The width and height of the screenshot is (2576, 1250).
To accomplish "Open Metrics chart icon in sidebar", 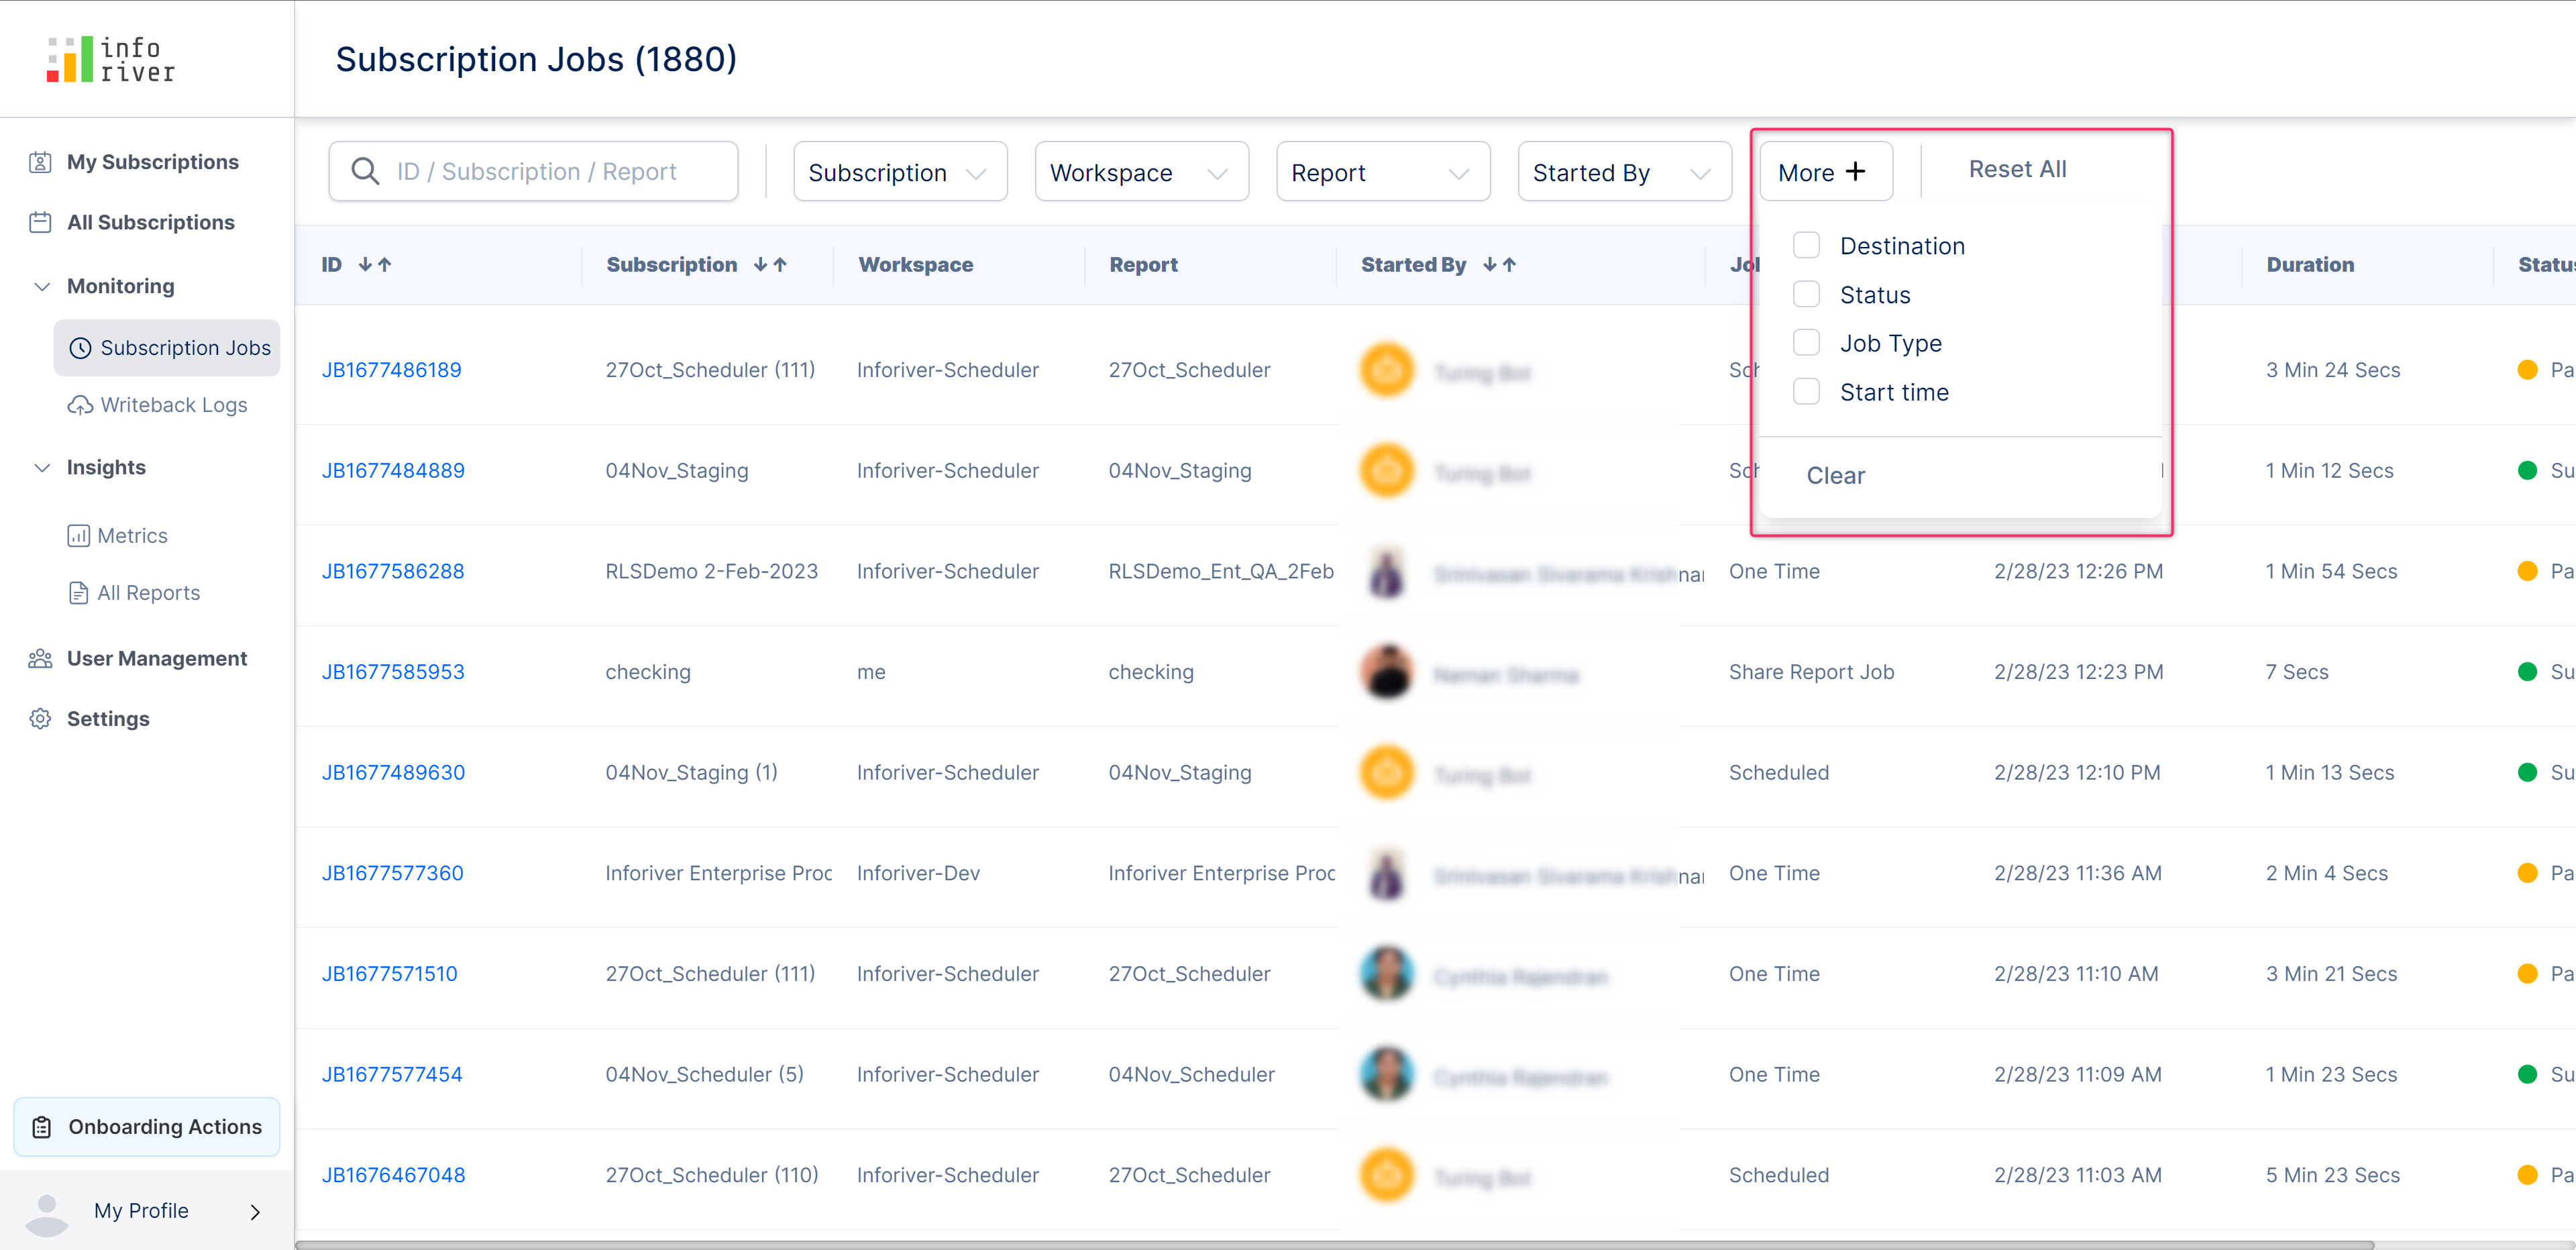I will pyautogui.click(x=78, y=536).
